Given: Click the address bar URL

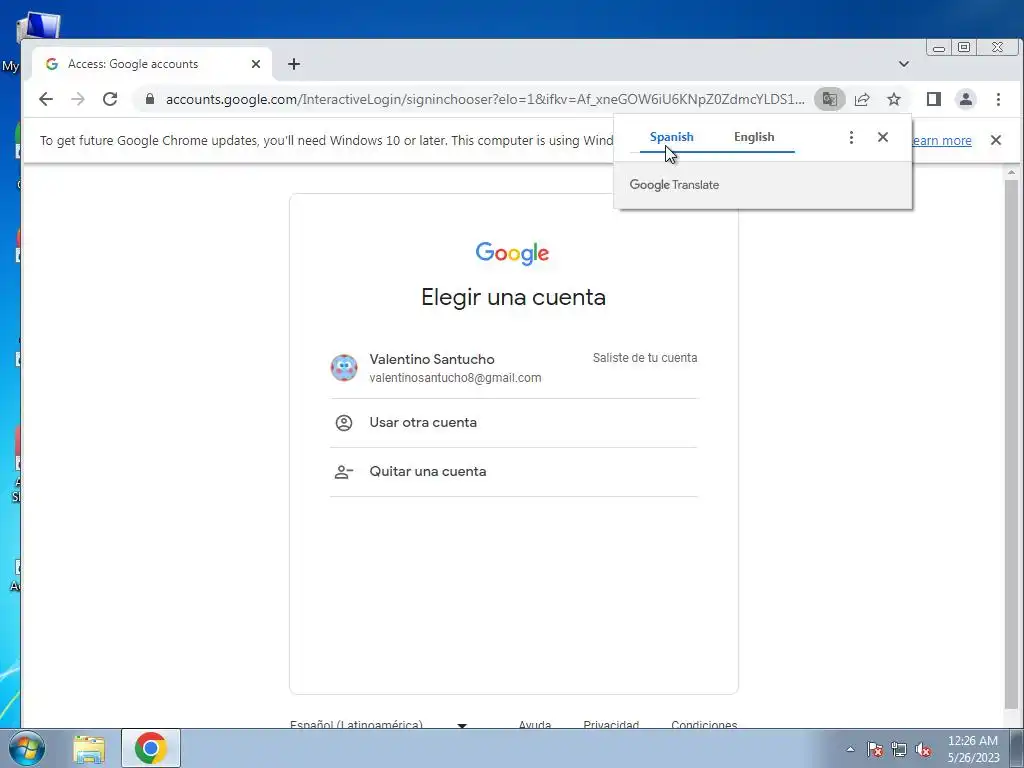Looking at the screenshot, I should coord(485,99).
